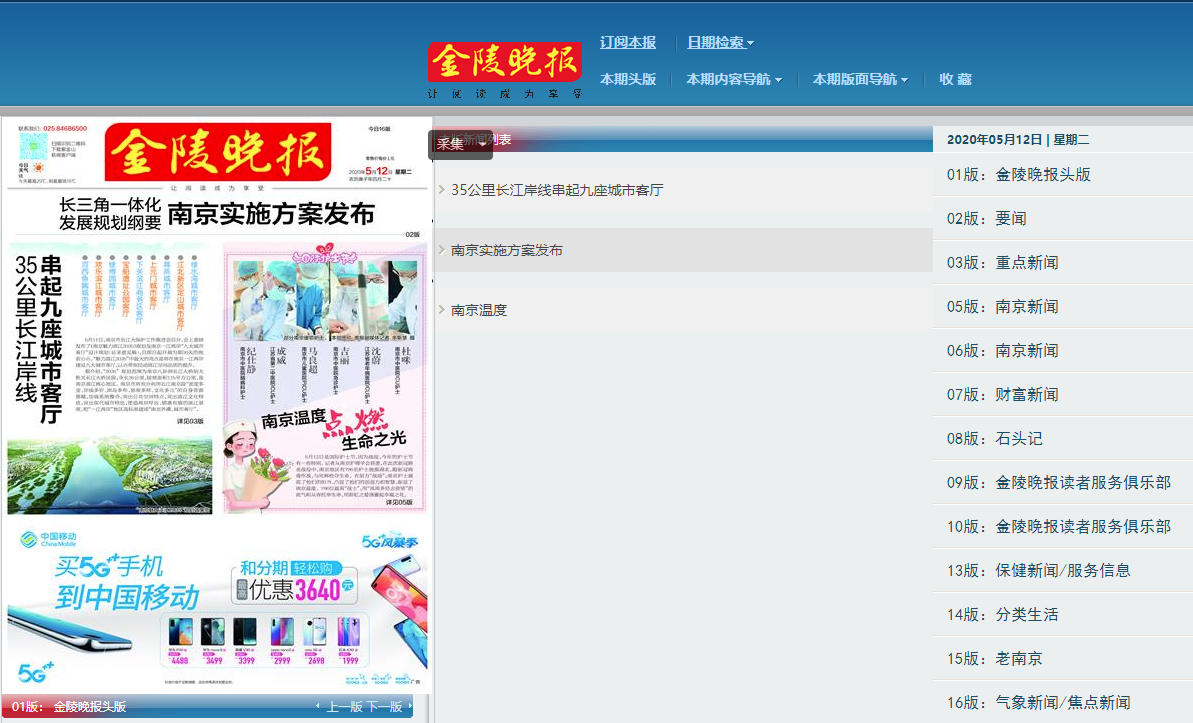Expand the 本期版面导航 menu
The image size is (1193, 723).
859,79
